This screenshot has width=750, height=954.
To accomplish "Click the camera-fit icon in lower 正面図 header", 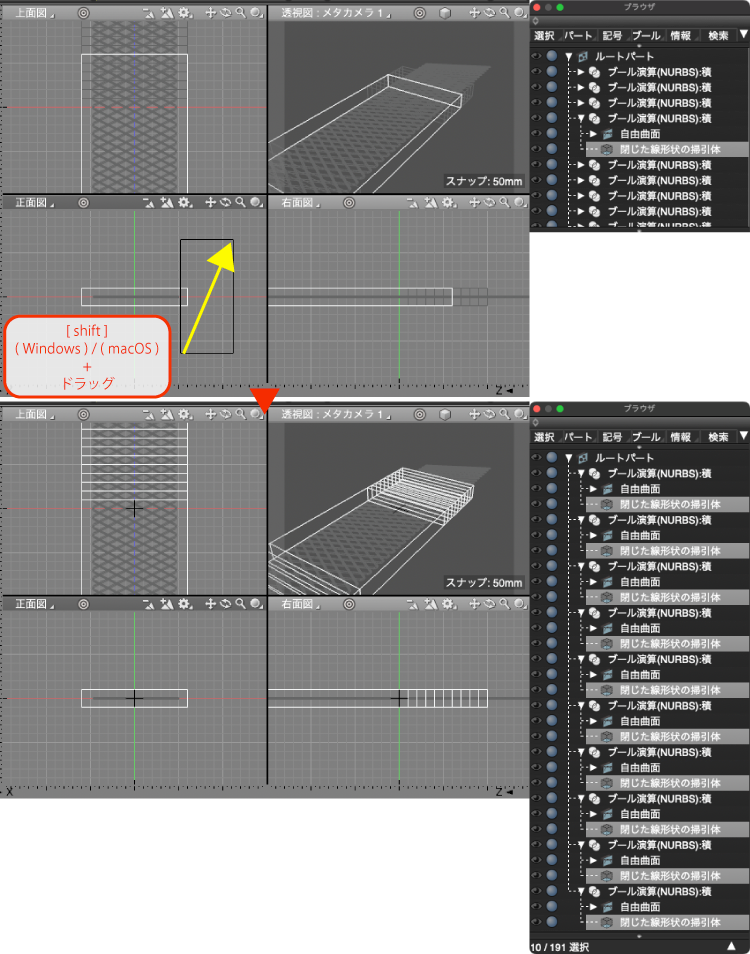I will click(x=148, y=604).
